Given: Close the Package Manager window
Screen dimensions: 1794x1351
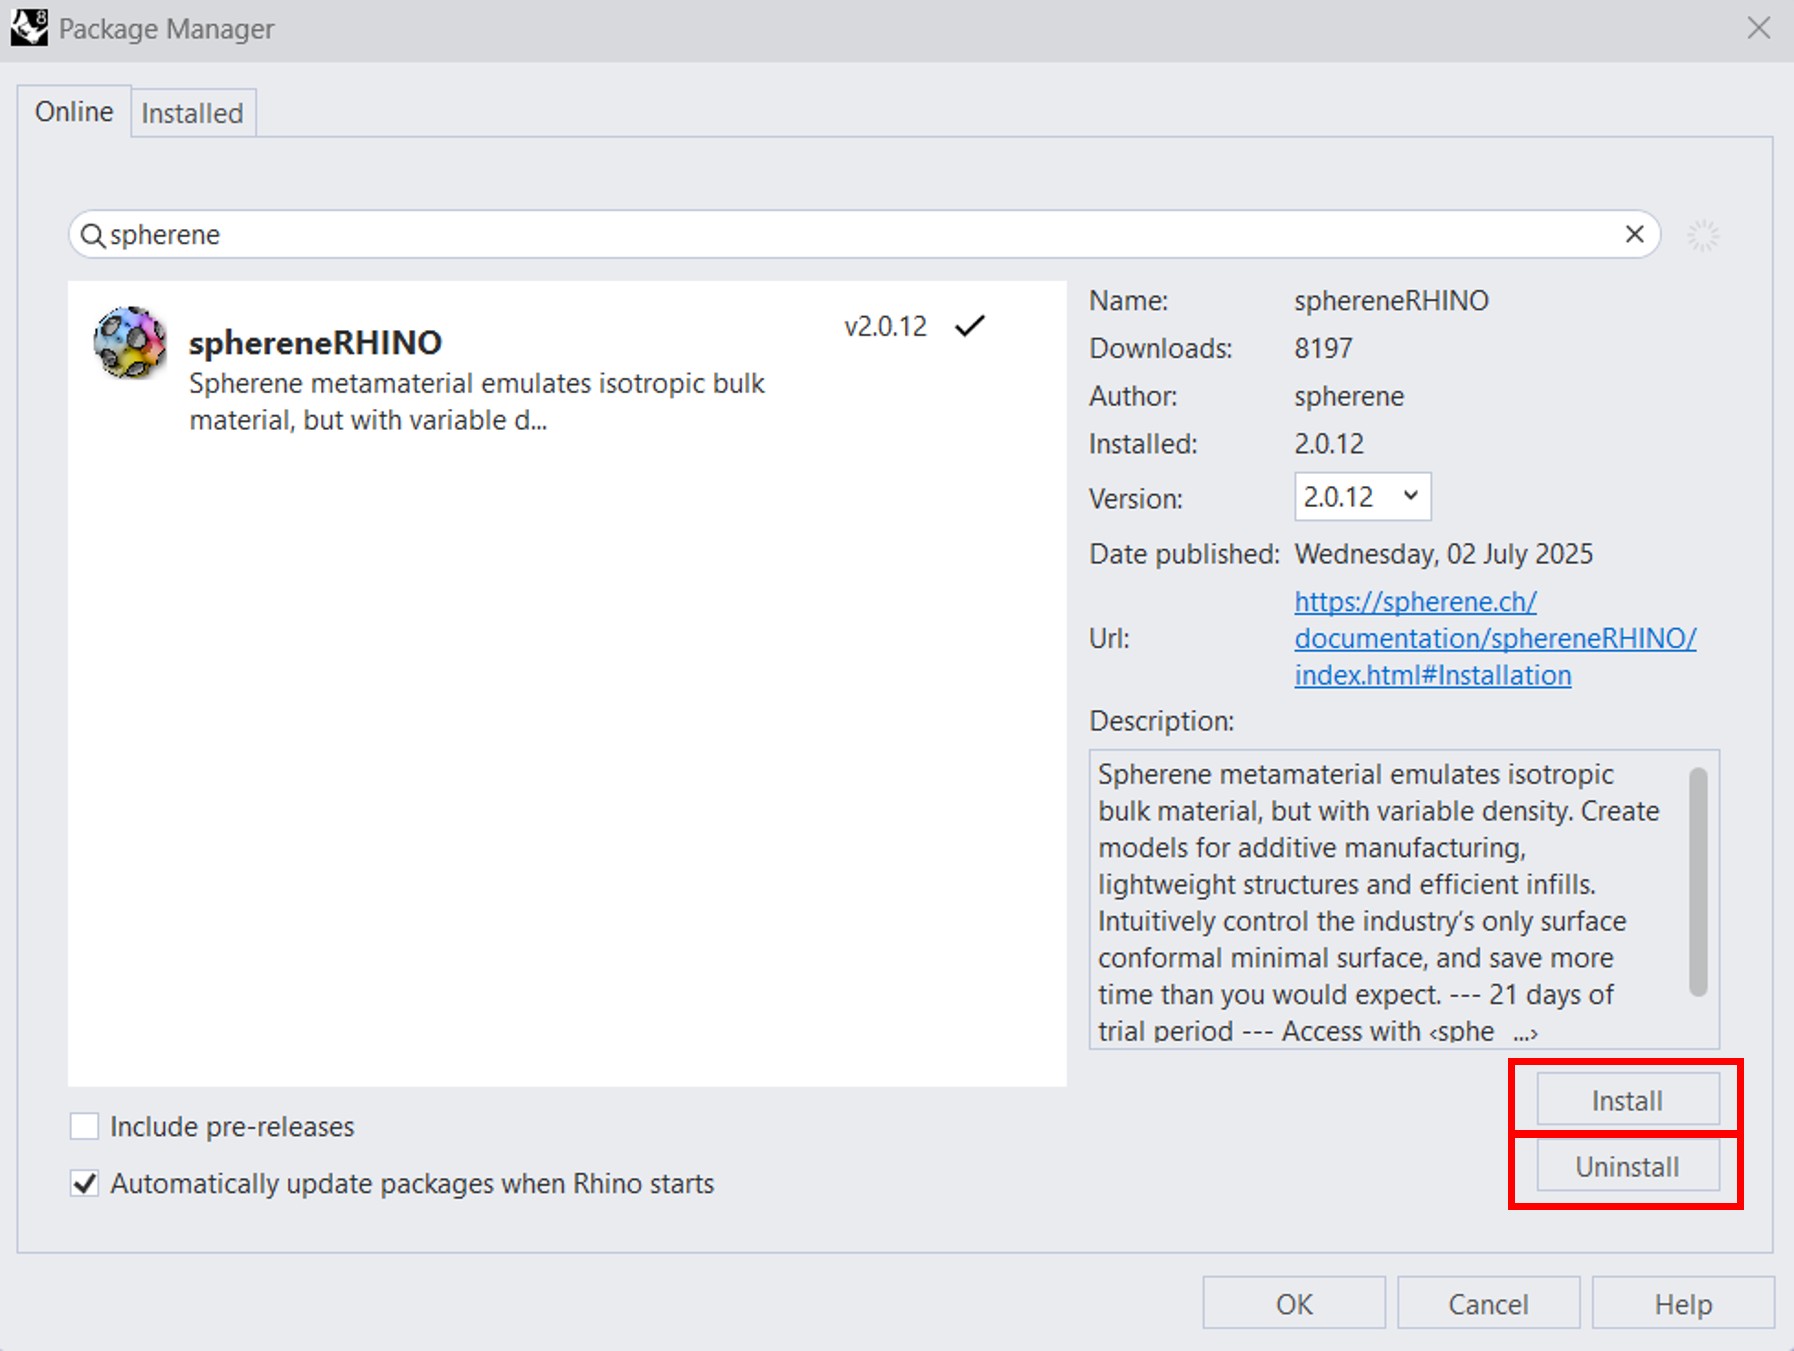Looking at the screenshot, I should (1758, 28).
